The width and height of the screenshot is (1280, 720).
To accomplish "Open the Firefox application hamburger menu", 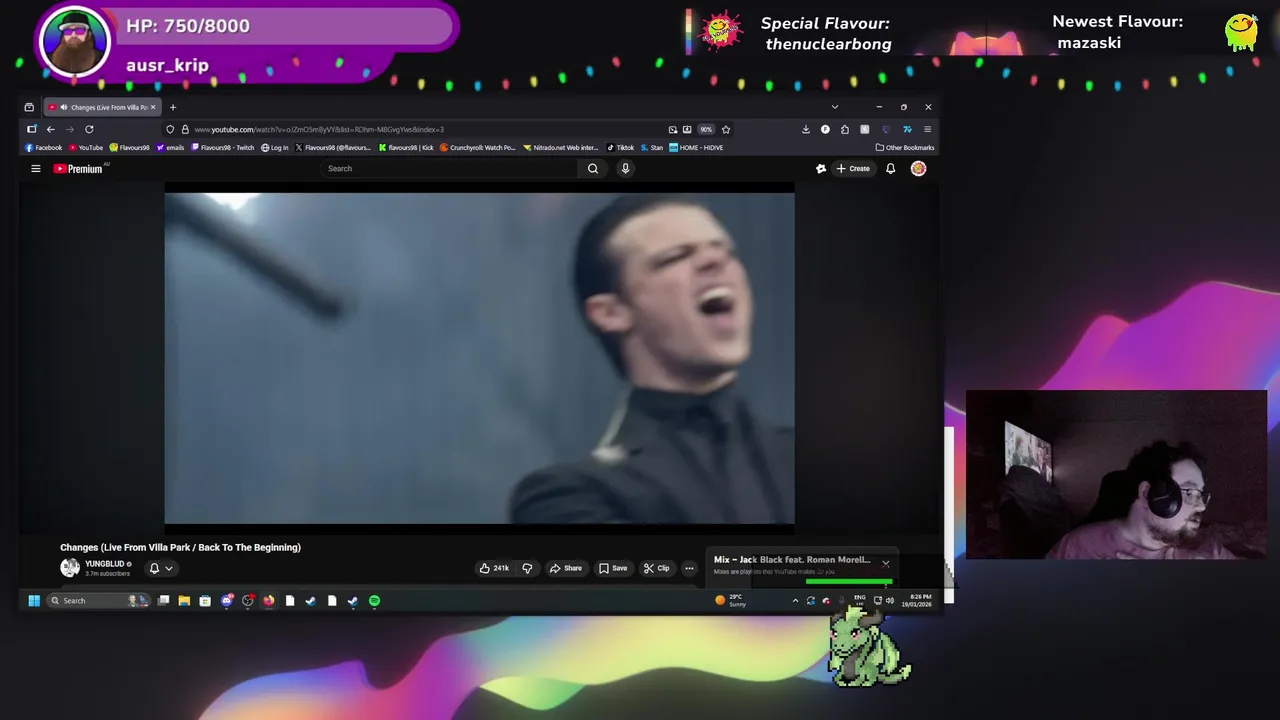I will pos(927,129).
